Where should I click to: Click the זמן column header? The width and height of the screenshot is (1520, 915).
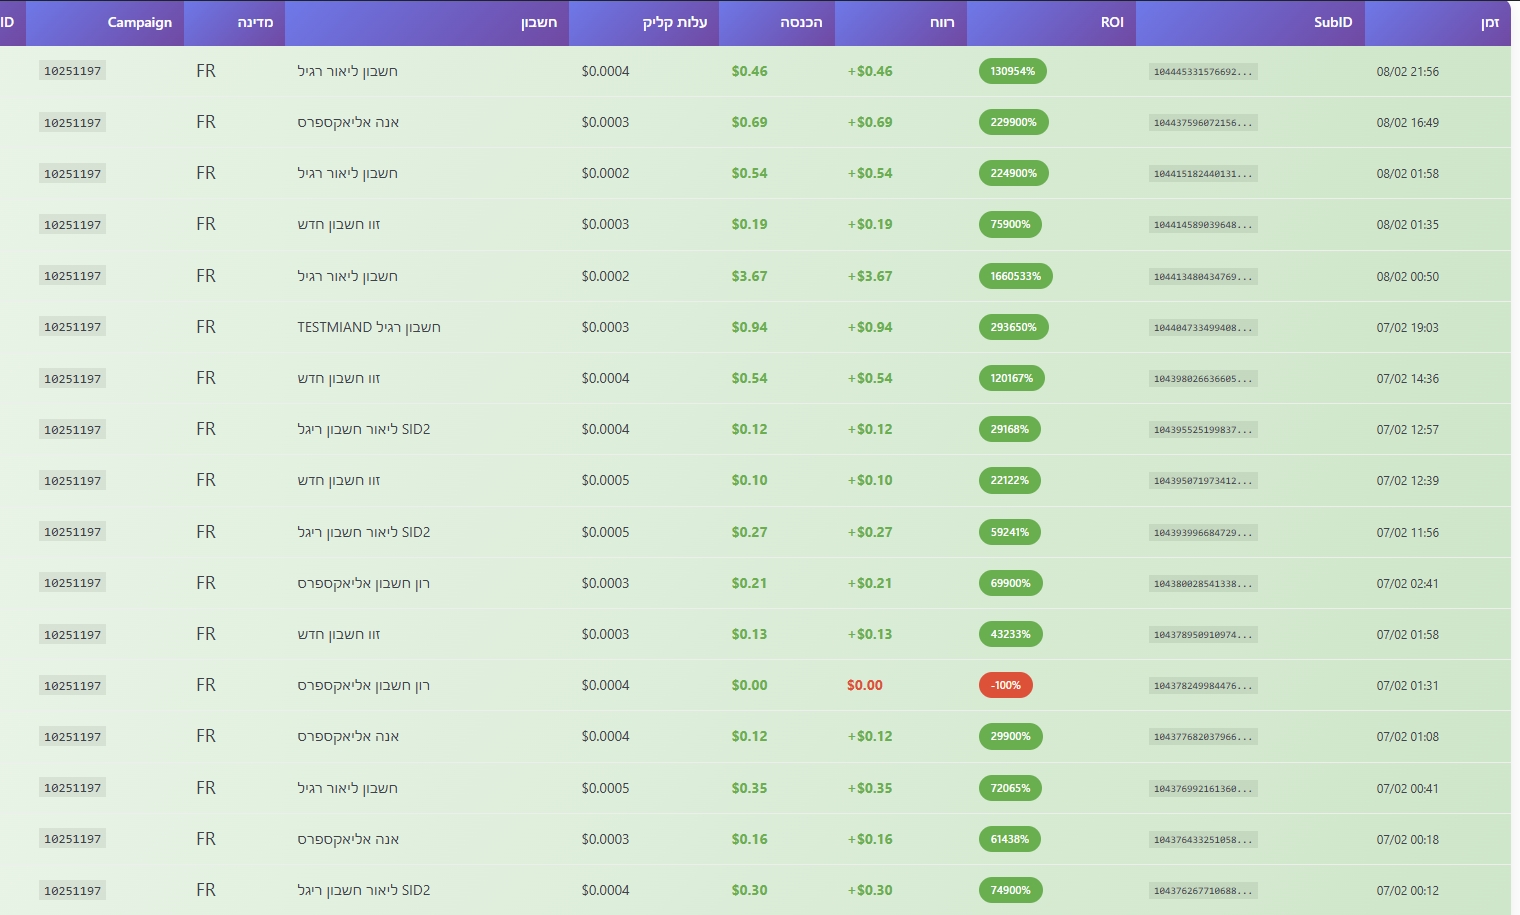1489,22
